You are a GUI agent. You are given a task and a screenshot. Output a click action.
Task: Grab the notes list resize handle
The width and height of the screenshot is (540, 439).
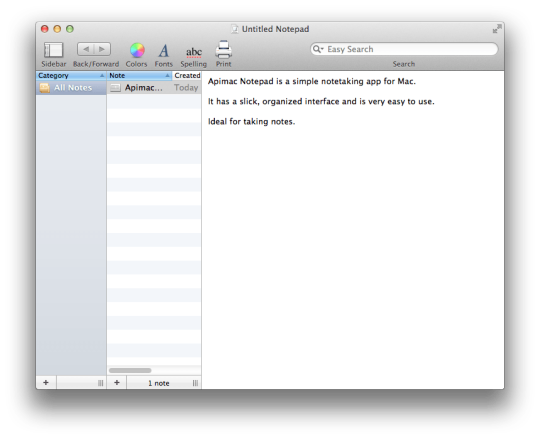[195, 383]
